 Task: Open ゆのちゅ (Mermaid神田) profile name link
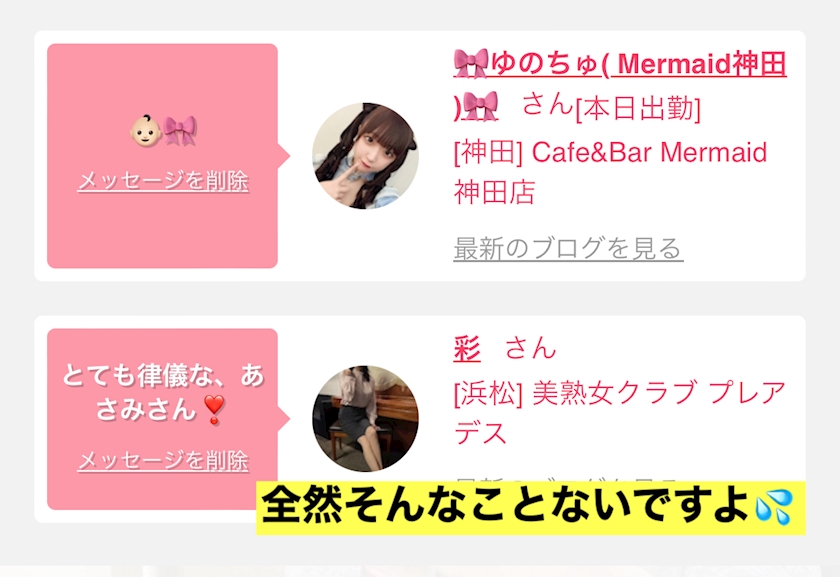620,85
